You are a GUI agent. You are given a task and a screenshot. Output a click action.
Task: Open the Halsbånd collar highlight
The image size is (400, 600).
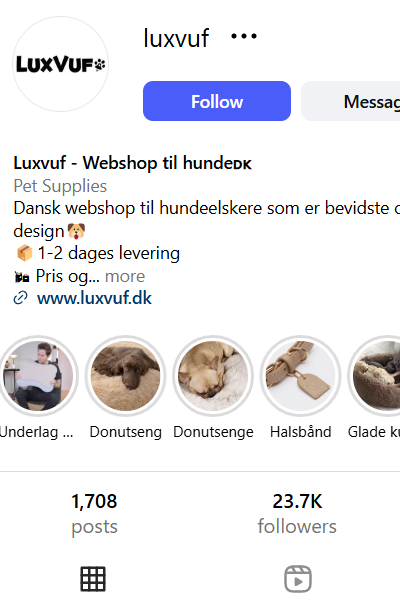click(x=300, y=376)
